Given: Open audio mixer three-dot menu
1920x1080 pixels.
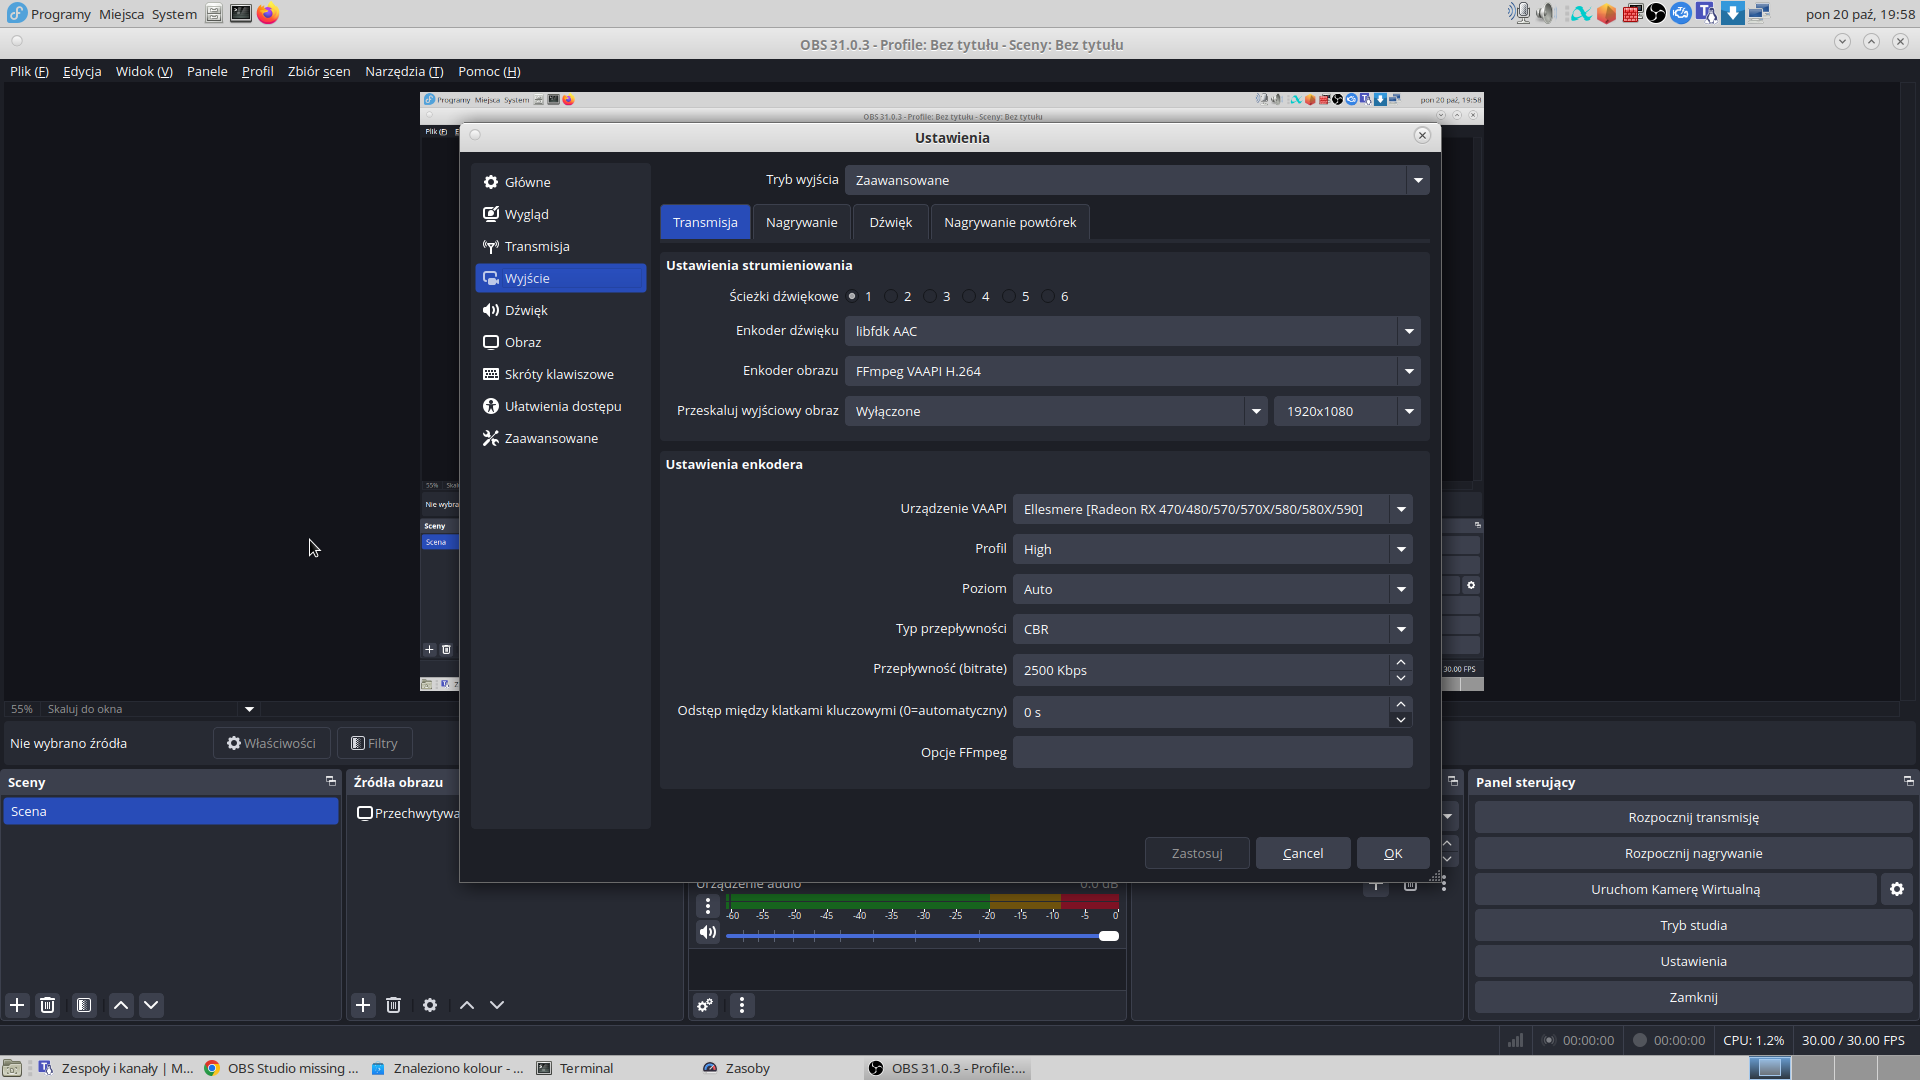Looking at the screenshot, I should [x=742, y=1005].
